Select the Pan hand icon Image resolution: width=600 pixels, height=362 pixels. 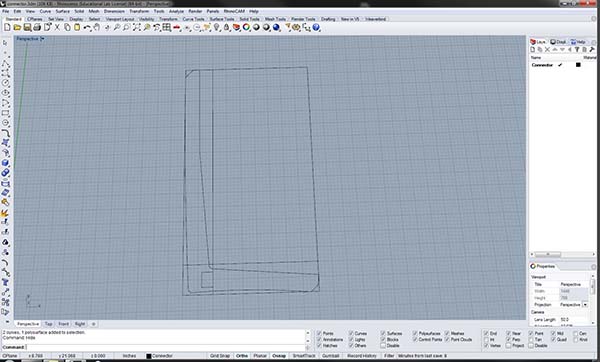[x=97, y=28]
